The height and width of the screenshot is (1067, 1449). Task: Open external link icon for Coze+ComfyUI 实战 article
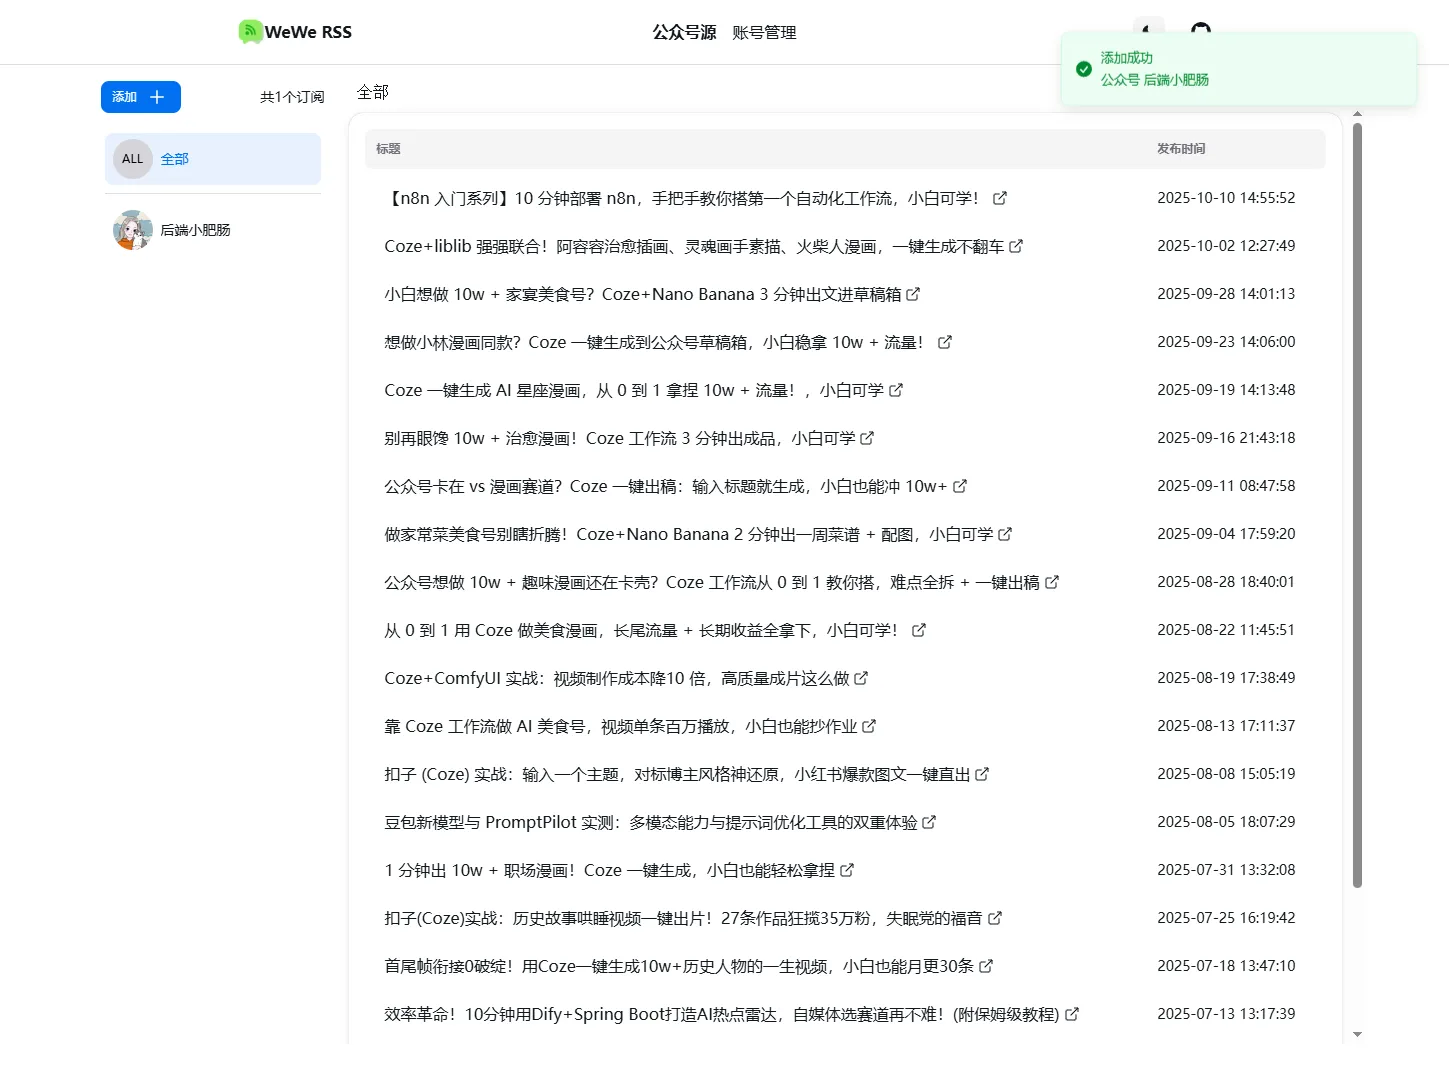pyautogui.click(x=861, y=678)
